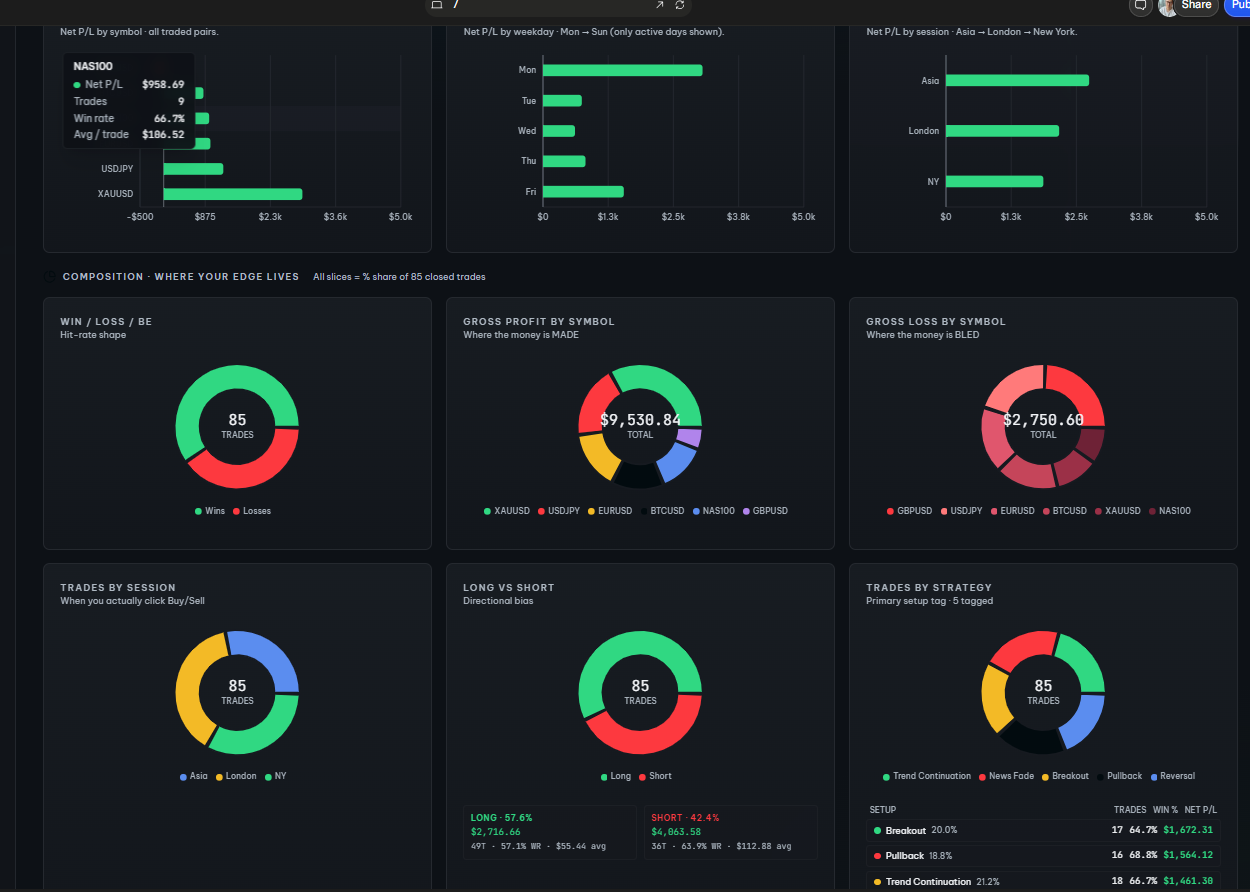This screenshot has height=892, width=1250.
Task: Click News Fade in the strategy legend
Action: click(1006, 776)
